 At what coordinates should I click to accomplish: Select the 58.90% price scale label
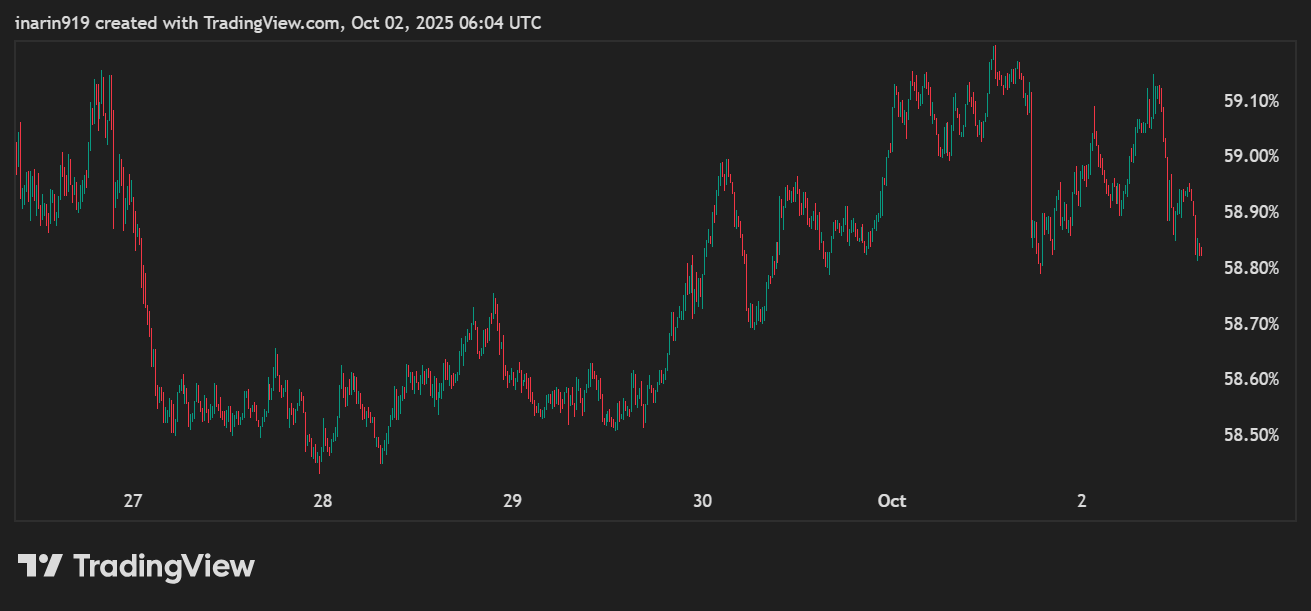coord(1251,212)
